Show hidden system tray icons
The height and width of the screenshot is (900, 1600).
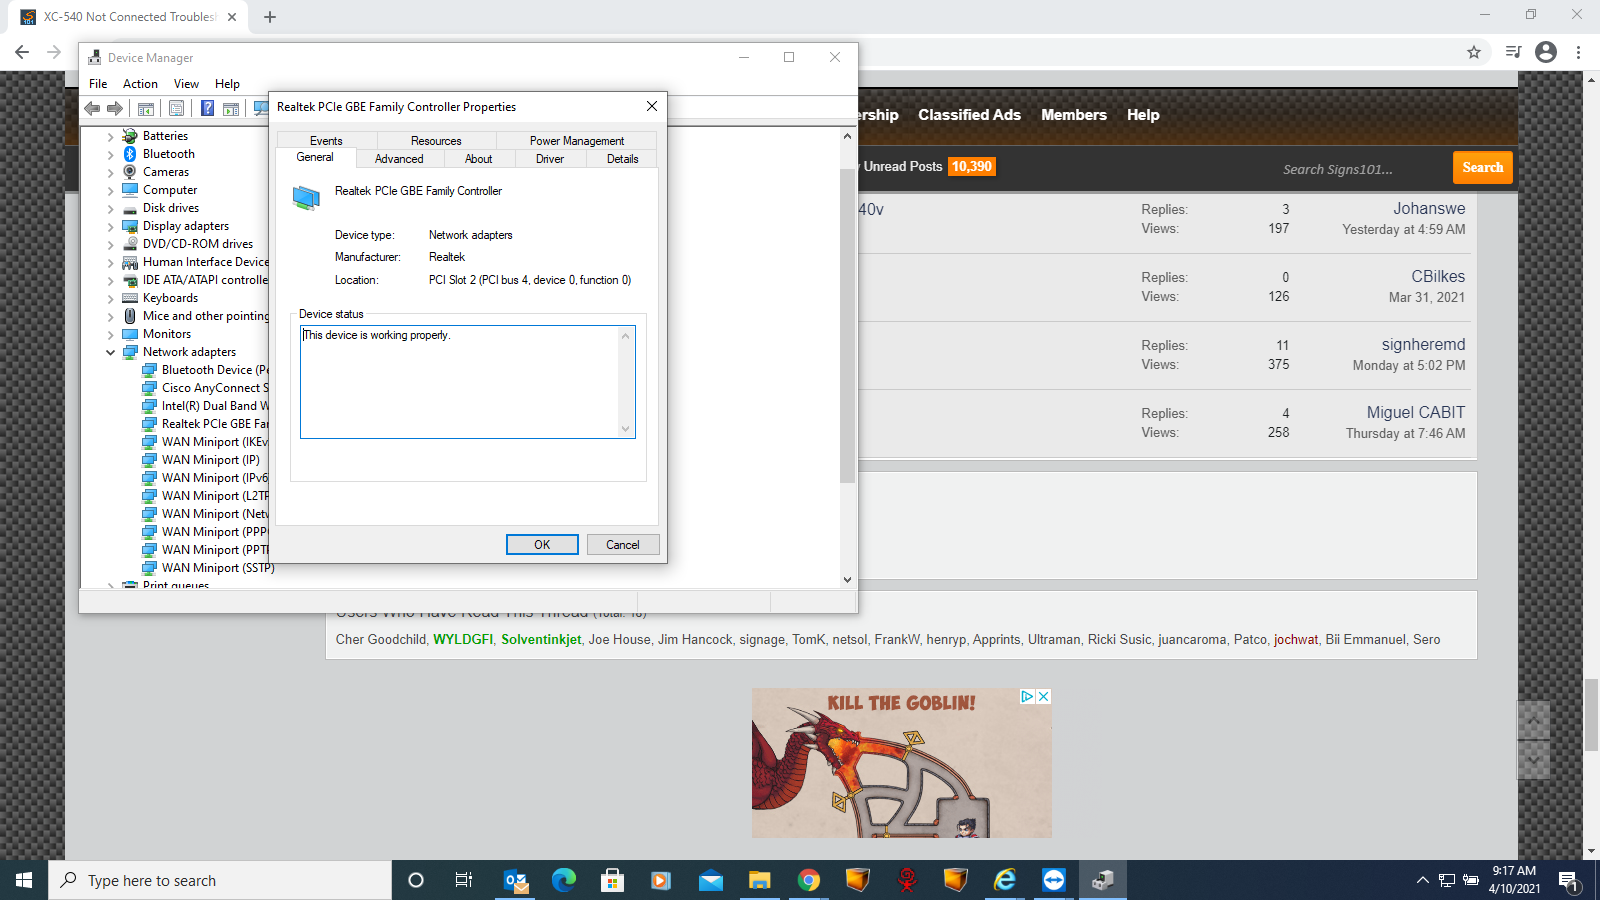pos(1422,880)
